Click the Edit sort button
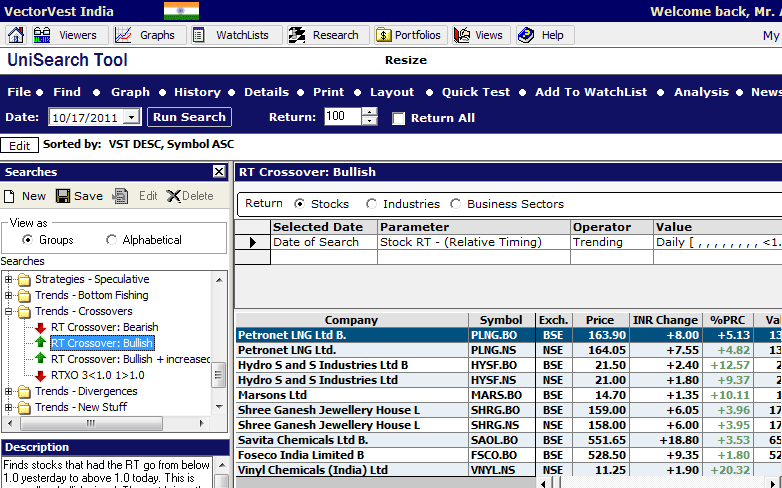This screenshot has width=782, height=488. pos(19,145)
